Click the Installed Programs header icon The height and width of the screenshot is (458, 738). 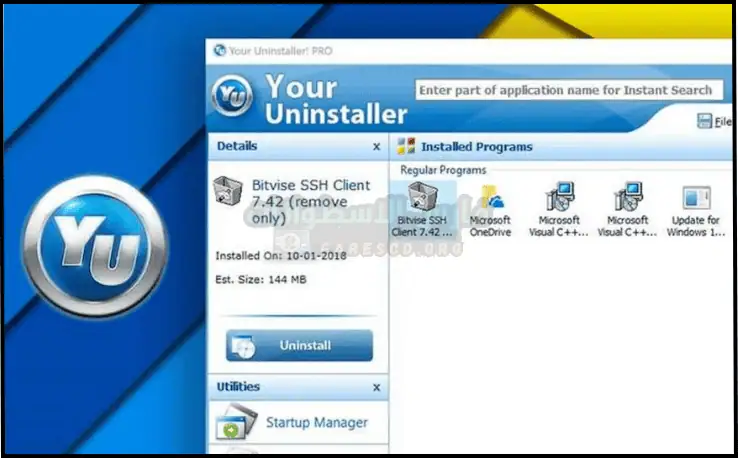click(x=406, y=147)
